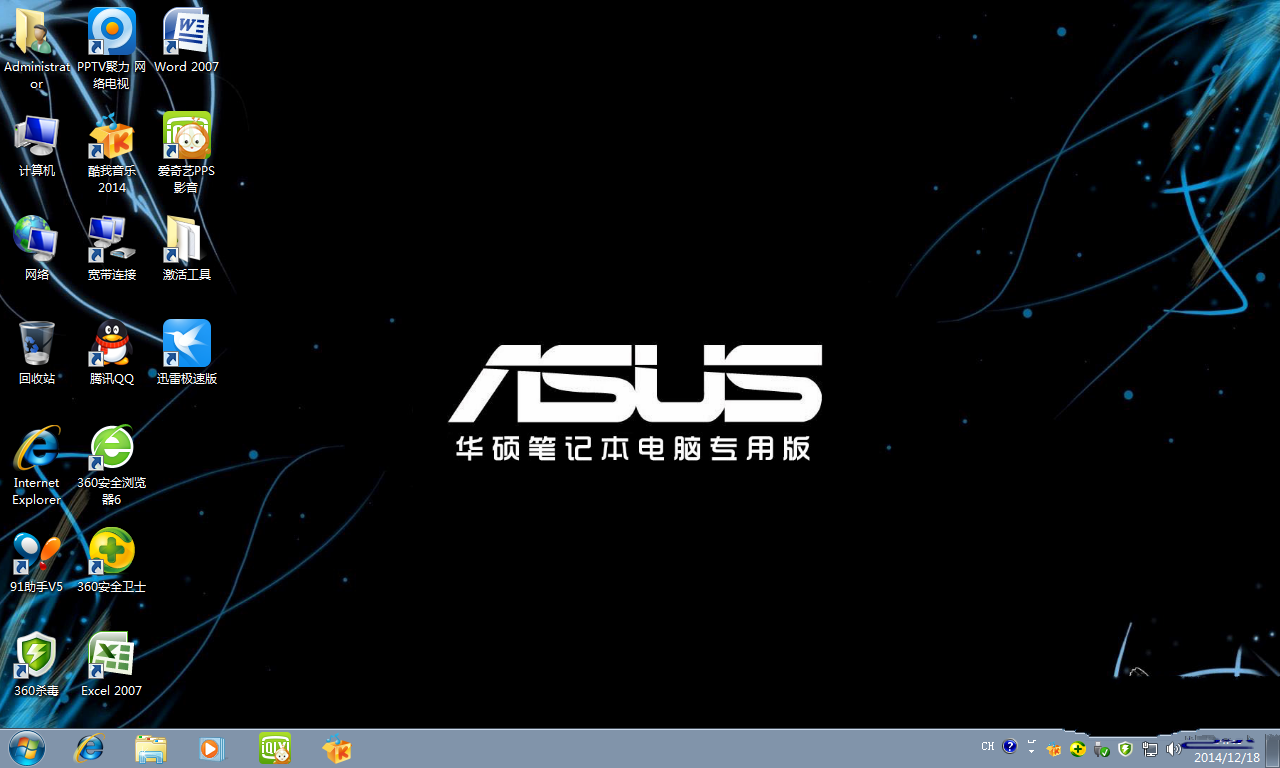The width and height of the screenshot is (1280, 768).
Task: Select the Internet Explorer desktop icon
Action: click(x=37, y=465)
